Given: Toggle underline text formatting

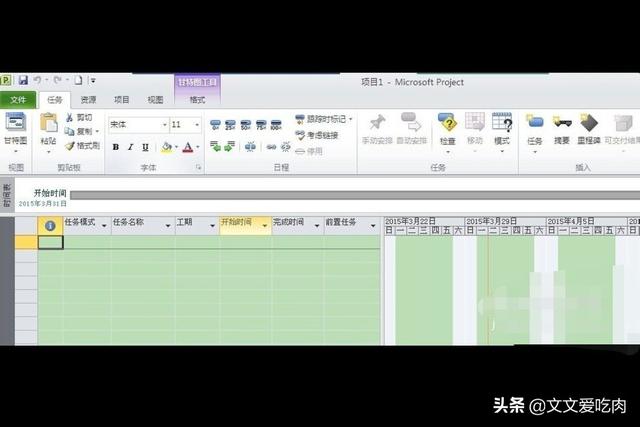Looking at the screenshot, I should coord(145,147).
